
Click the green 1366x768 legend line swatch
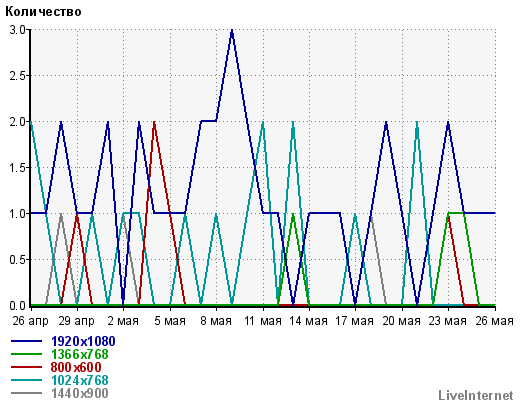pos(27,354)
